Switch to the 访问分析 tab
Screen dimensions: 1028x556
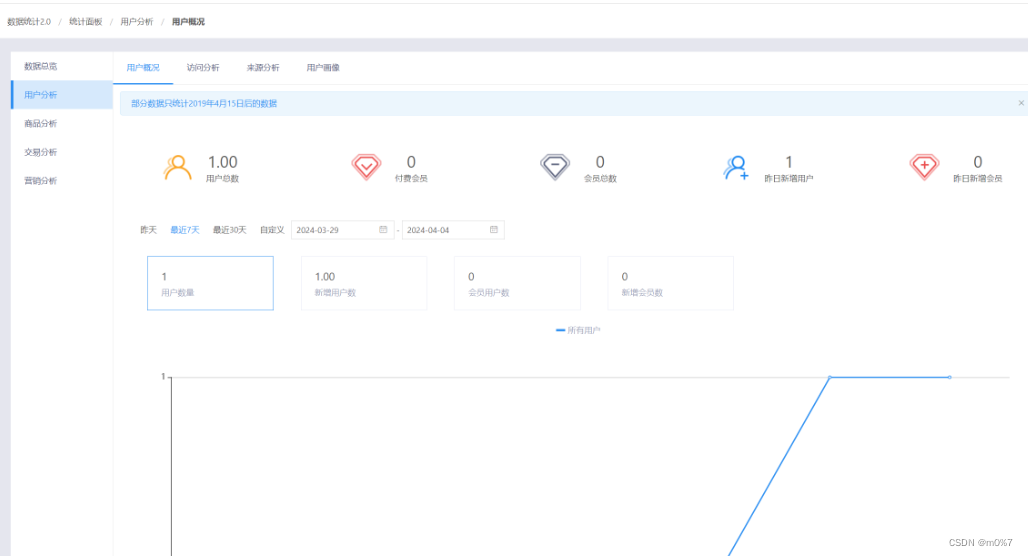point(203,68)
